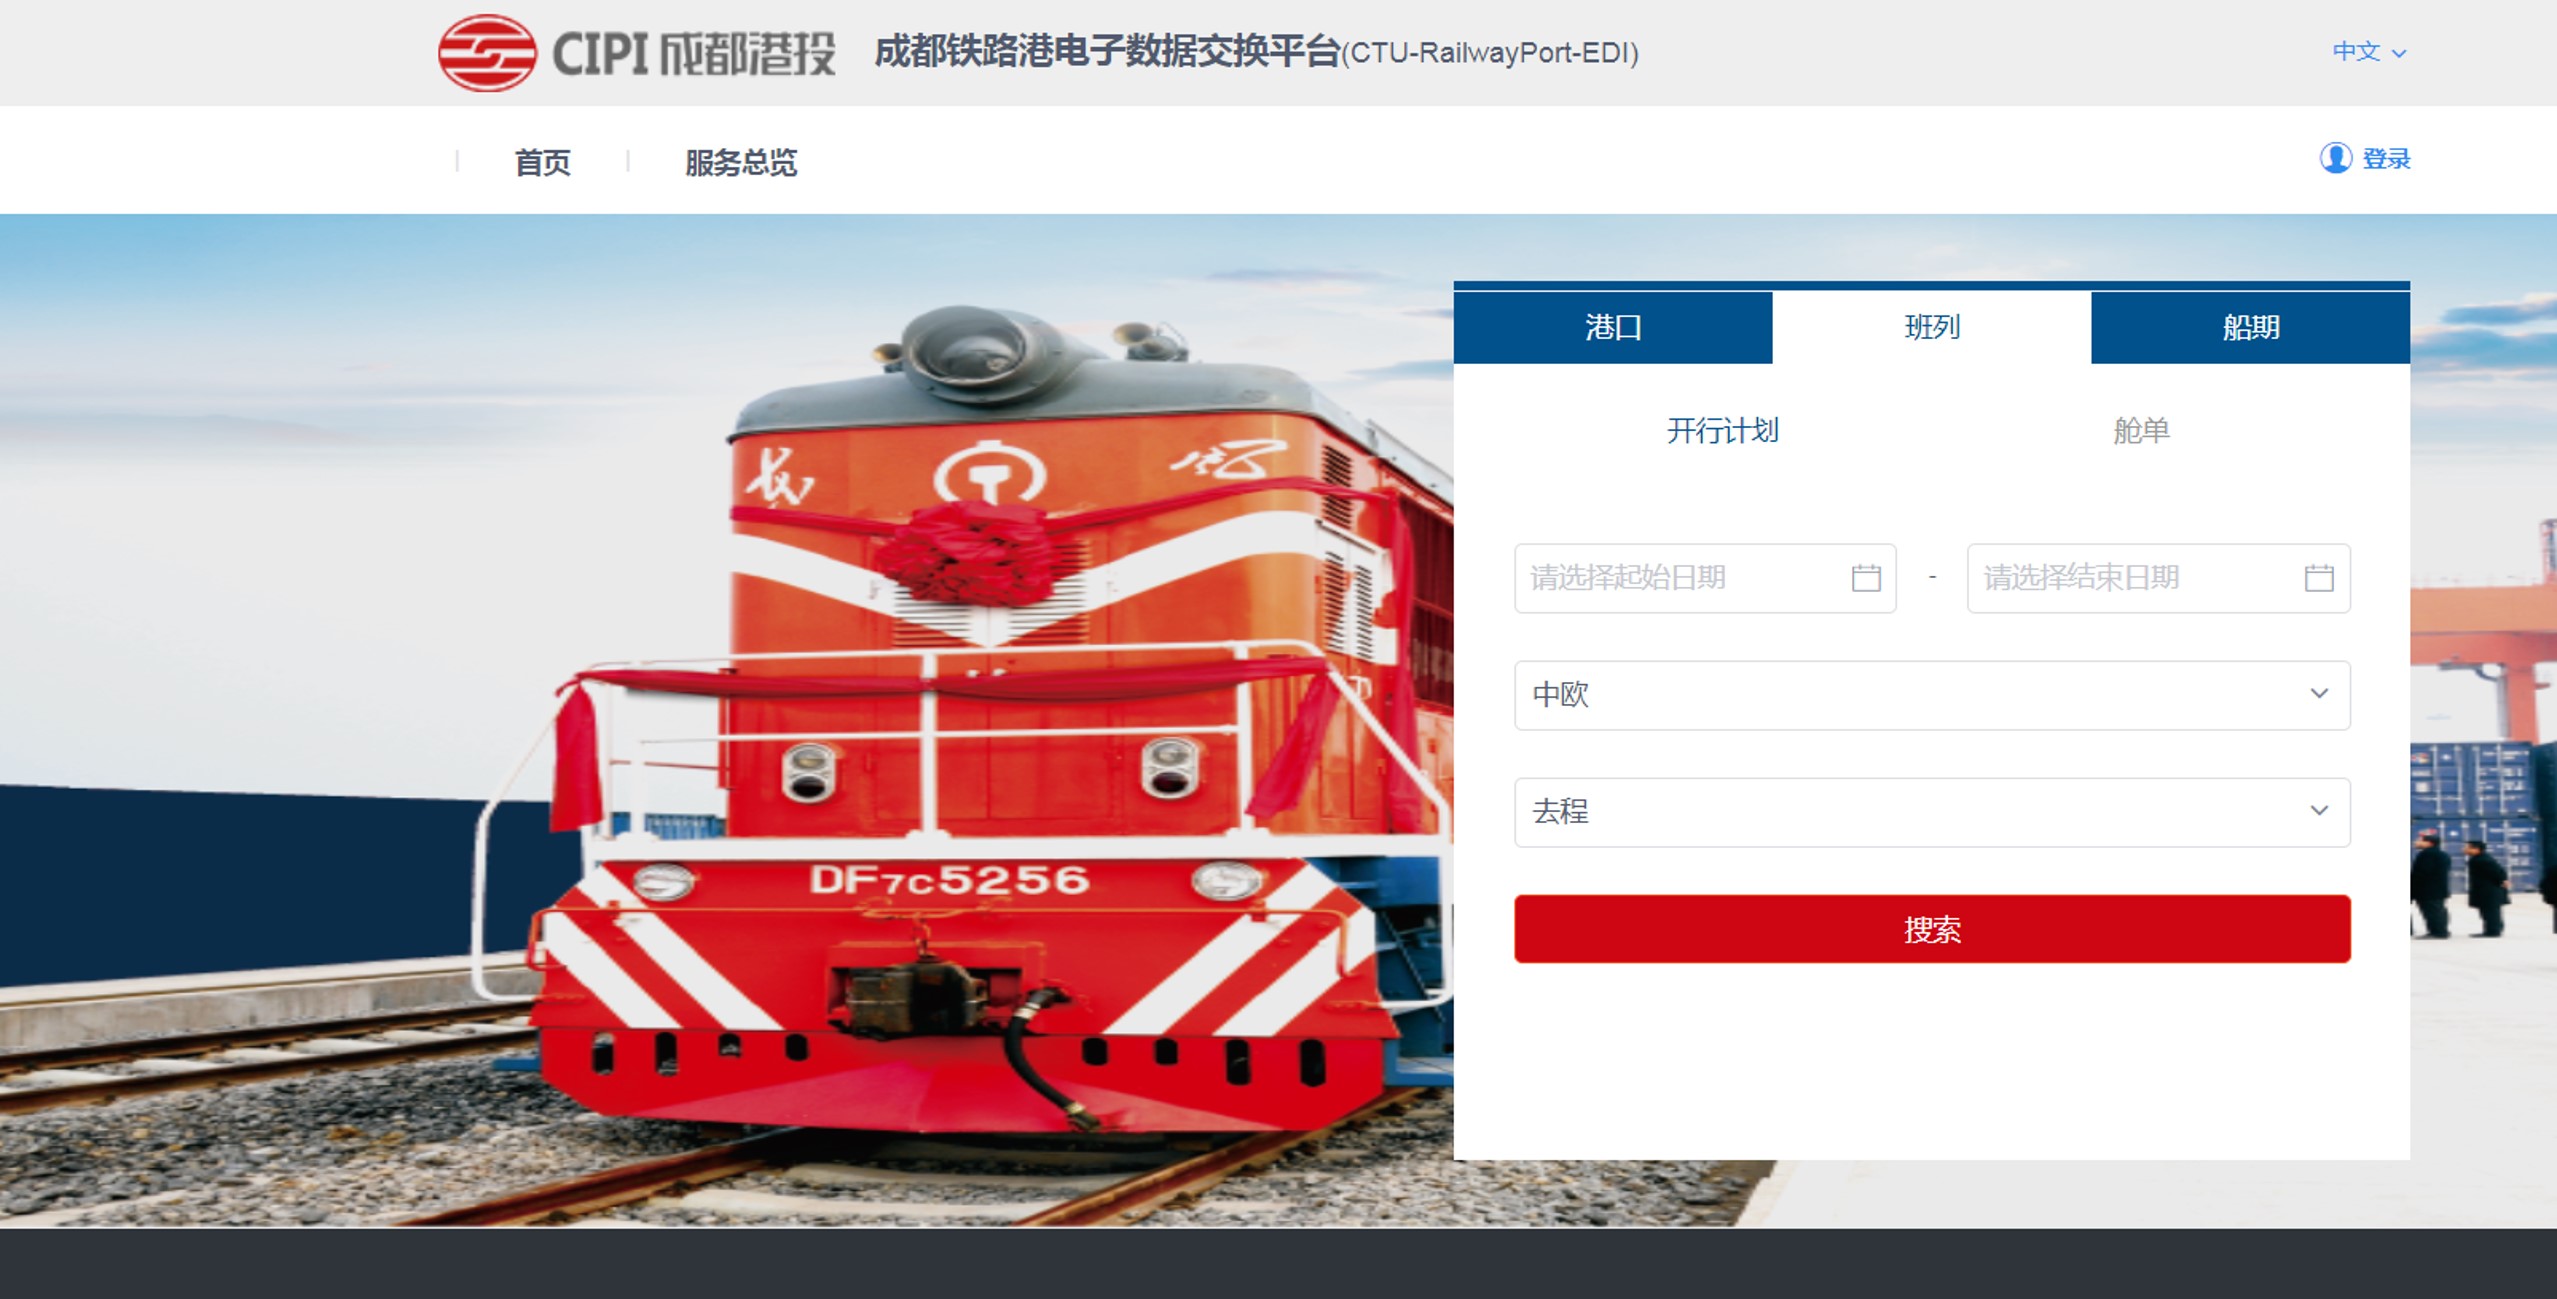Open start date calendar icon

[x=1866, y=578]
